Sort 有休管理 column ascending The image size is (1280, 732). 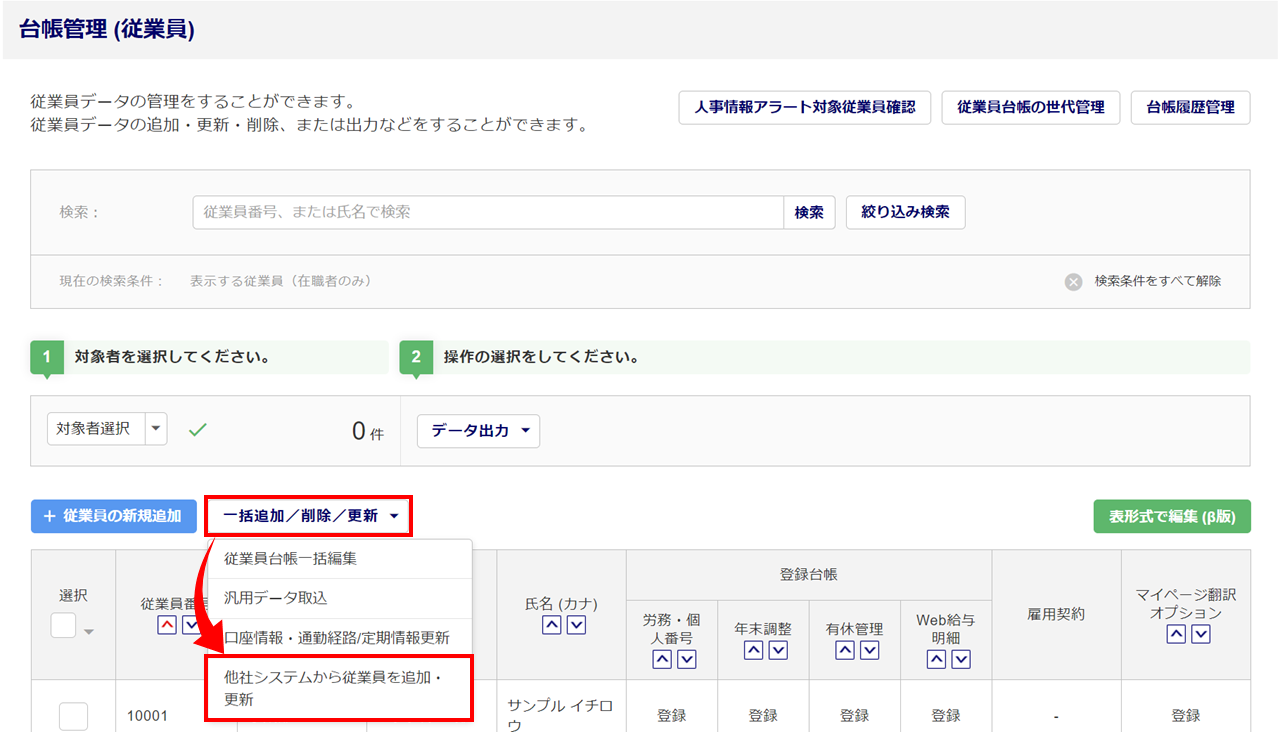[x=845, y=650]
